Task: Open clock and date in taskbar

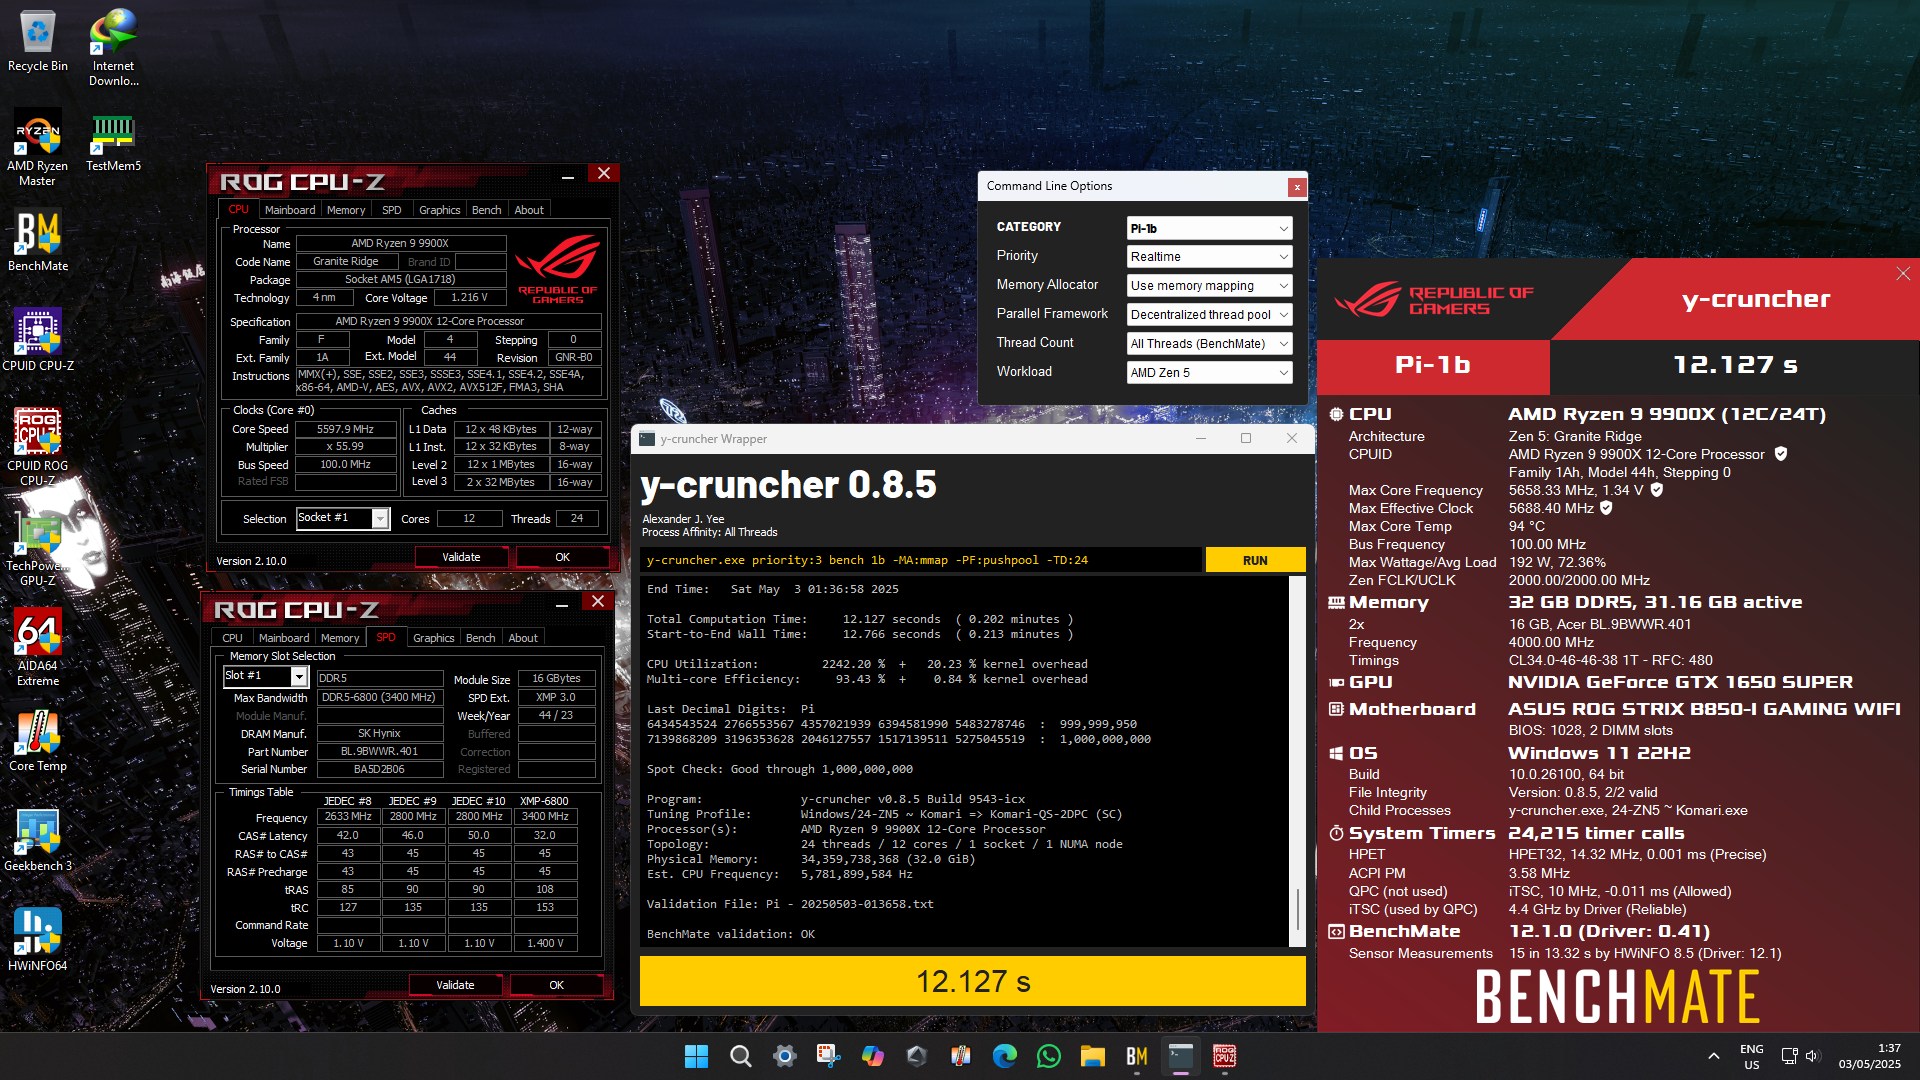Action: pos(1869,1056)
